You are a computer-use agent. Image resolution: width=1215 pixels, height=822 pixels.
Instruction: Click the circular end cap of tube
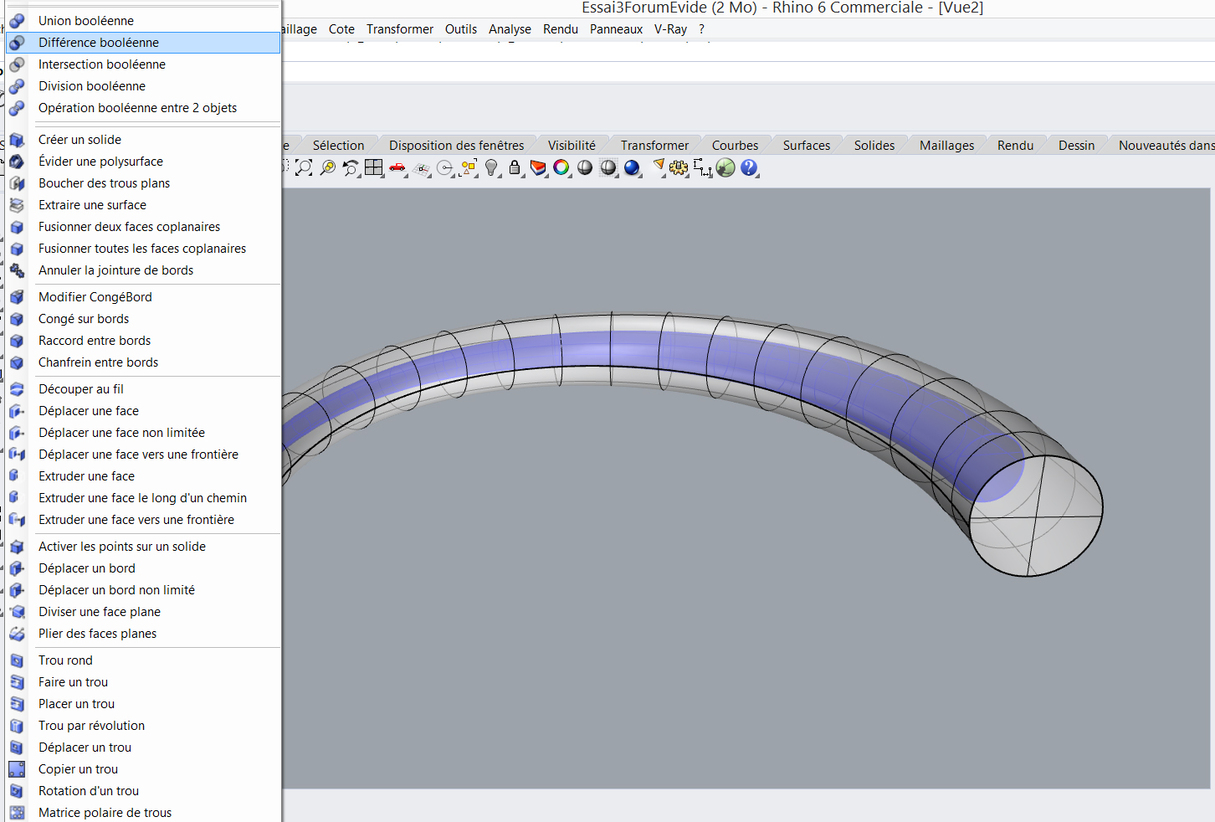(x=1038, y=514)
